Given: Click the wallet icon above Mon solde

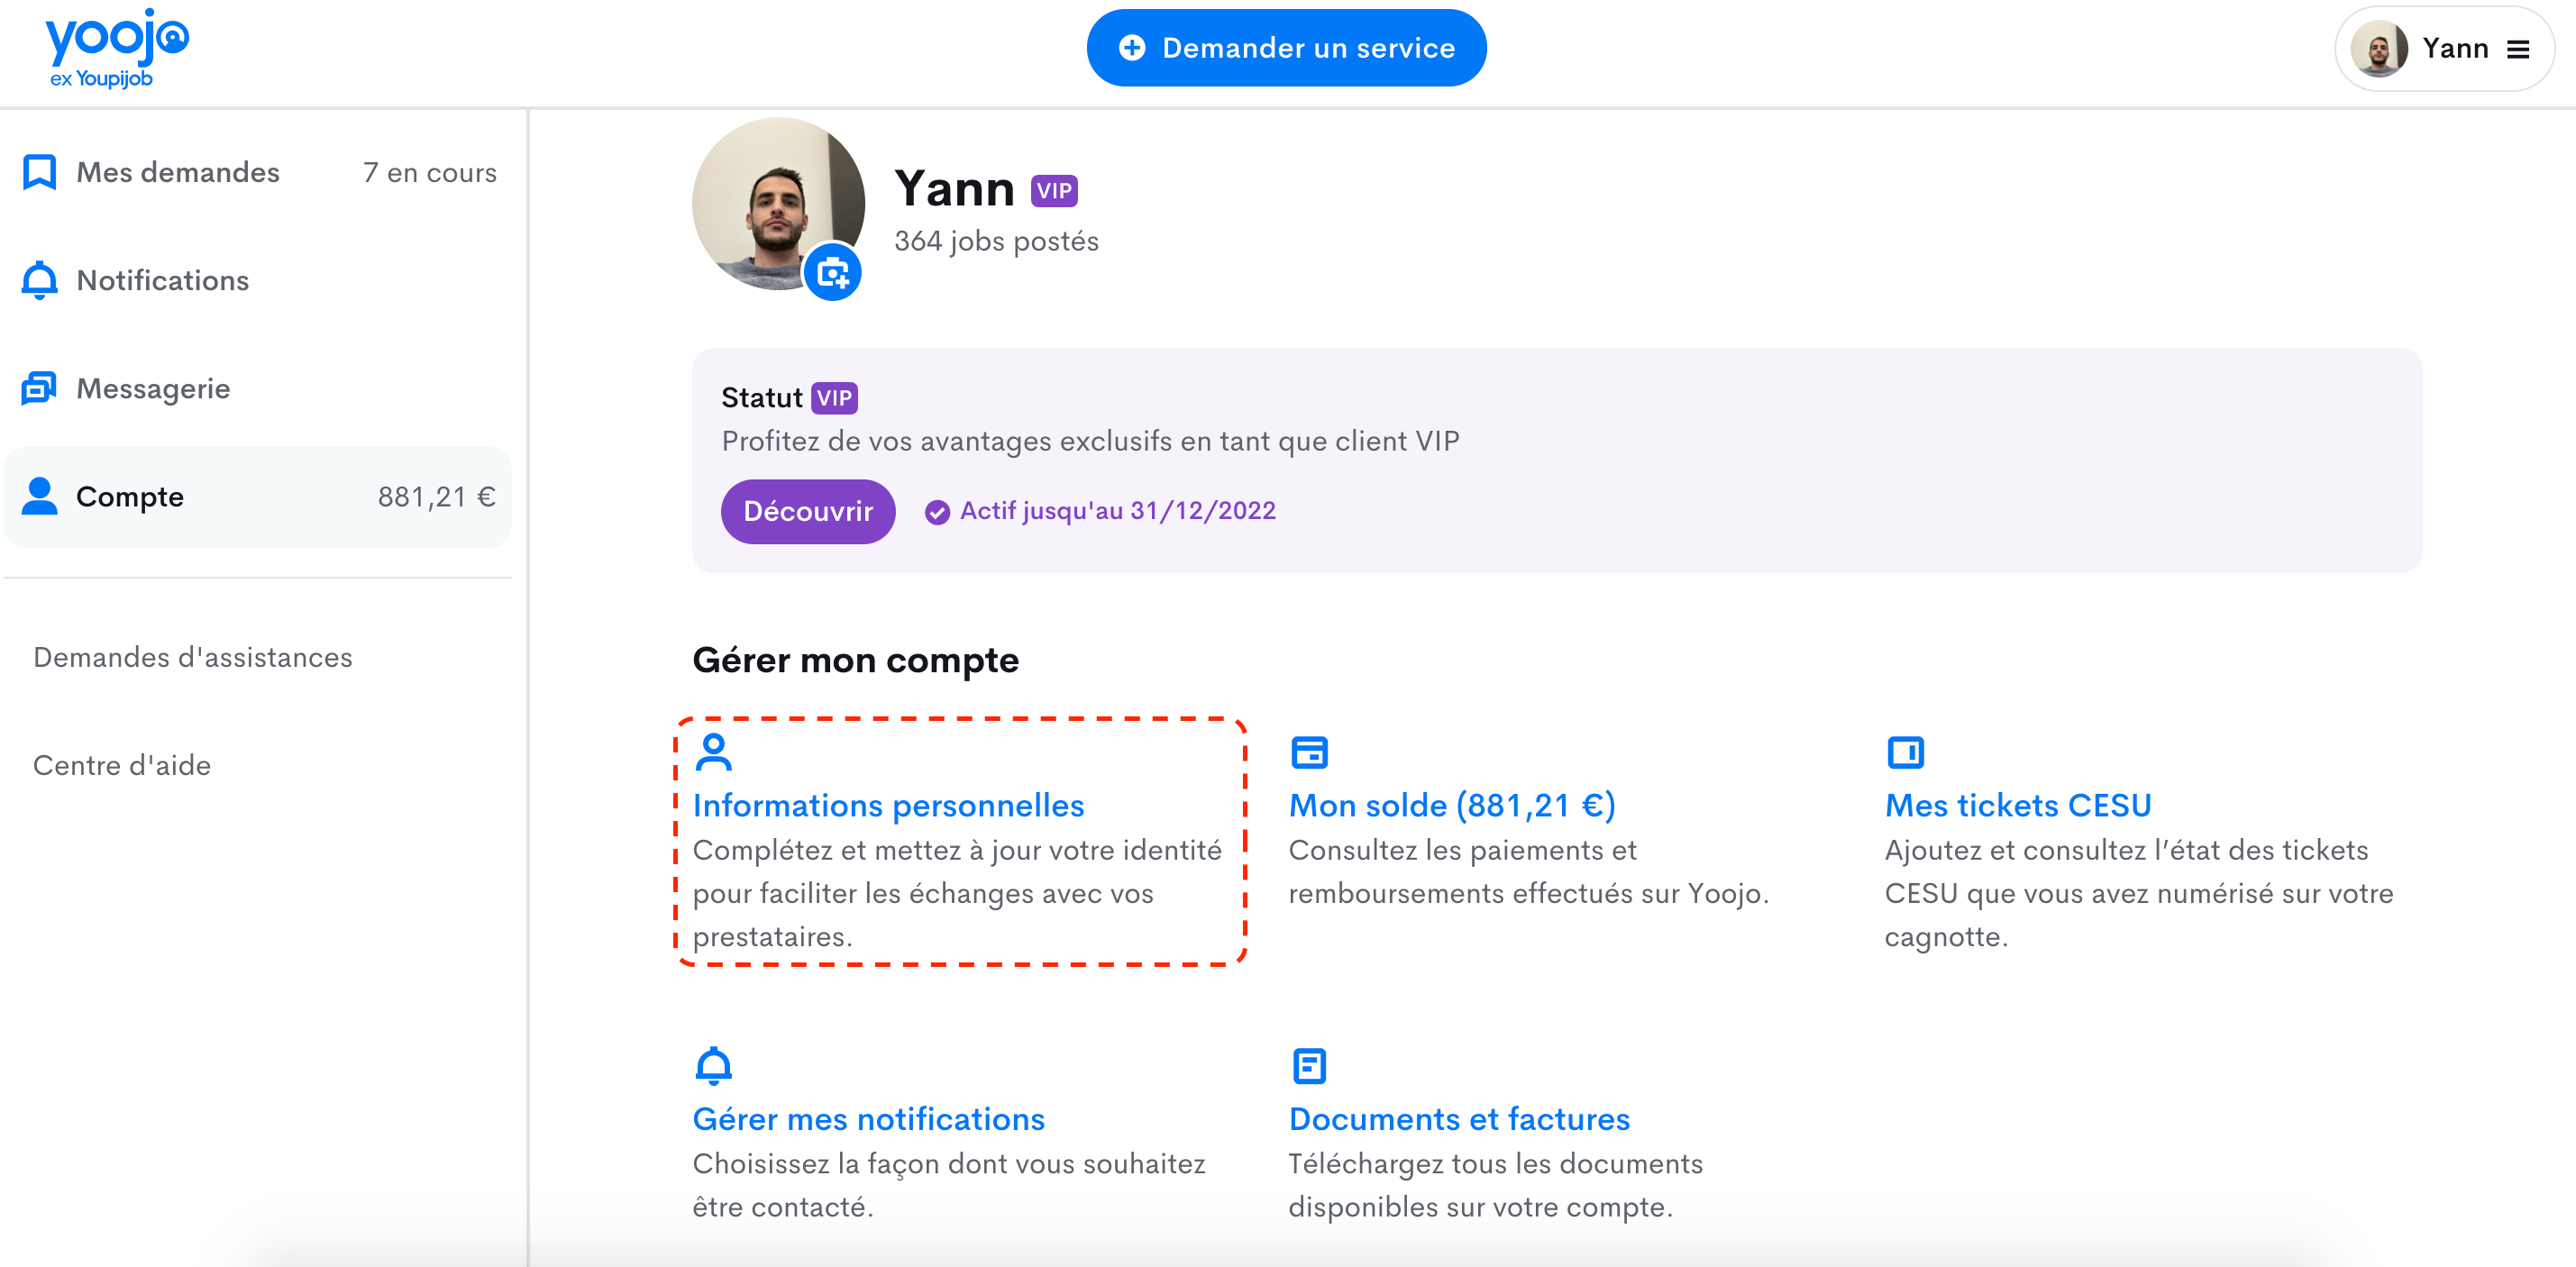Looking at the screenshot, I should 1309,752.
